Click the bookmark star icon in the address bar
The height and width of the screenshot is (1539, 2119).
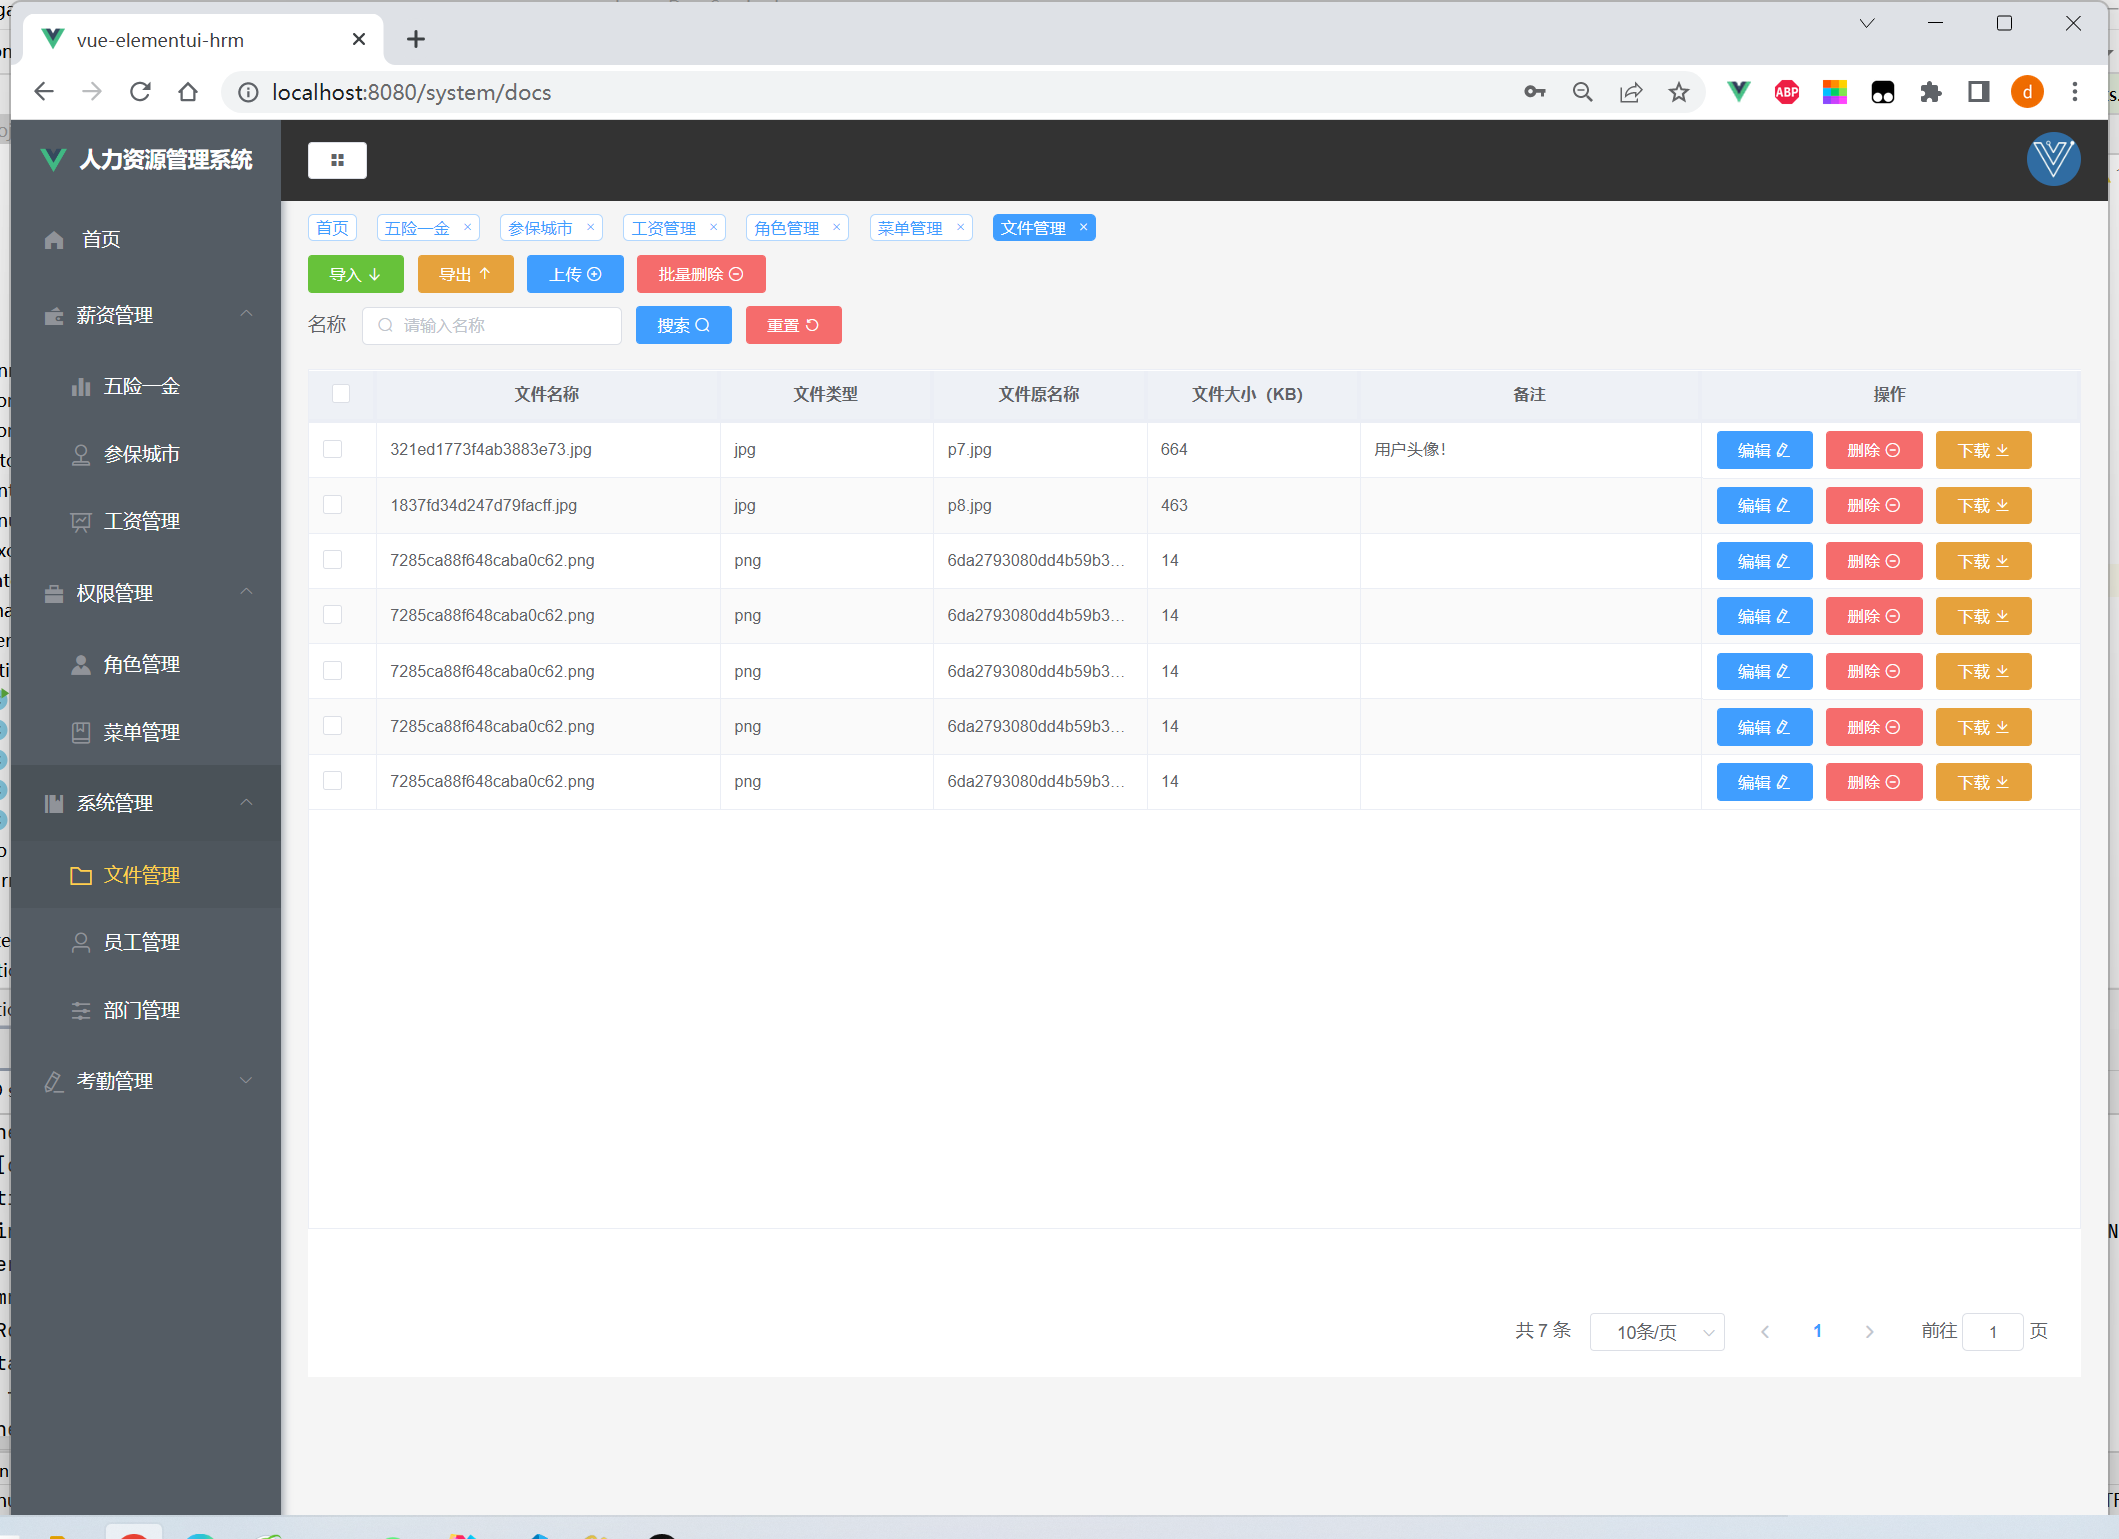1678,92
